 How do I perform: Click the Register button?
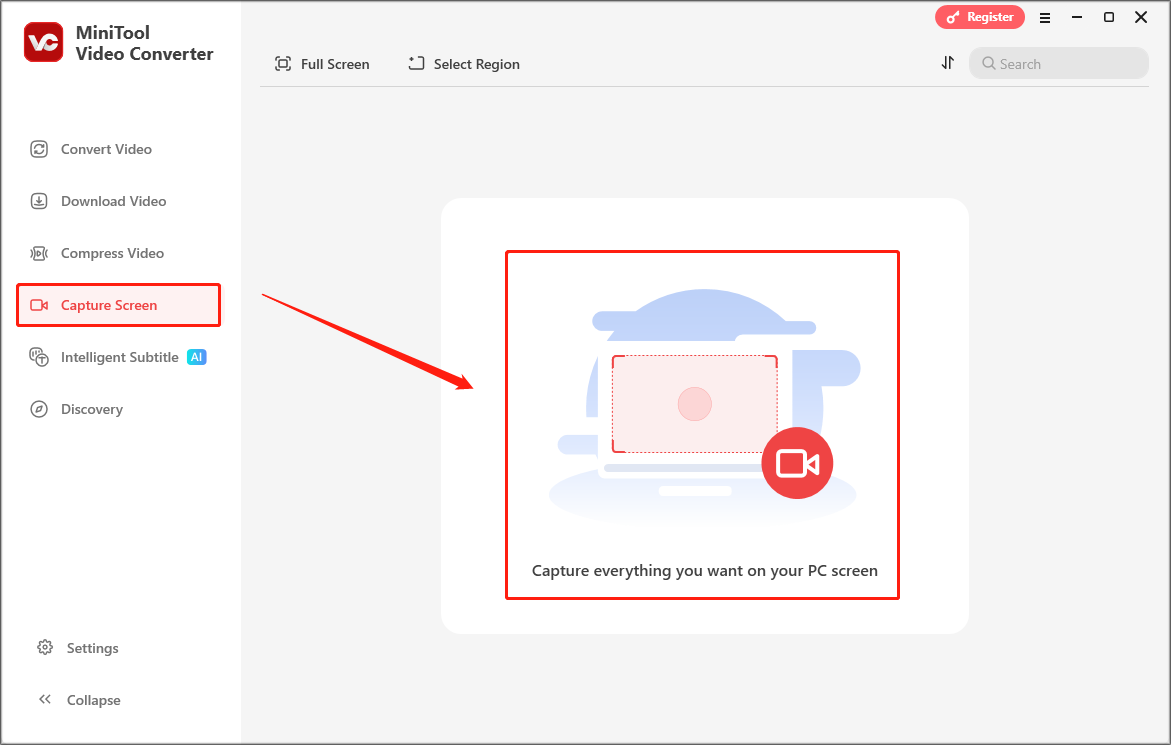point(979,17)
